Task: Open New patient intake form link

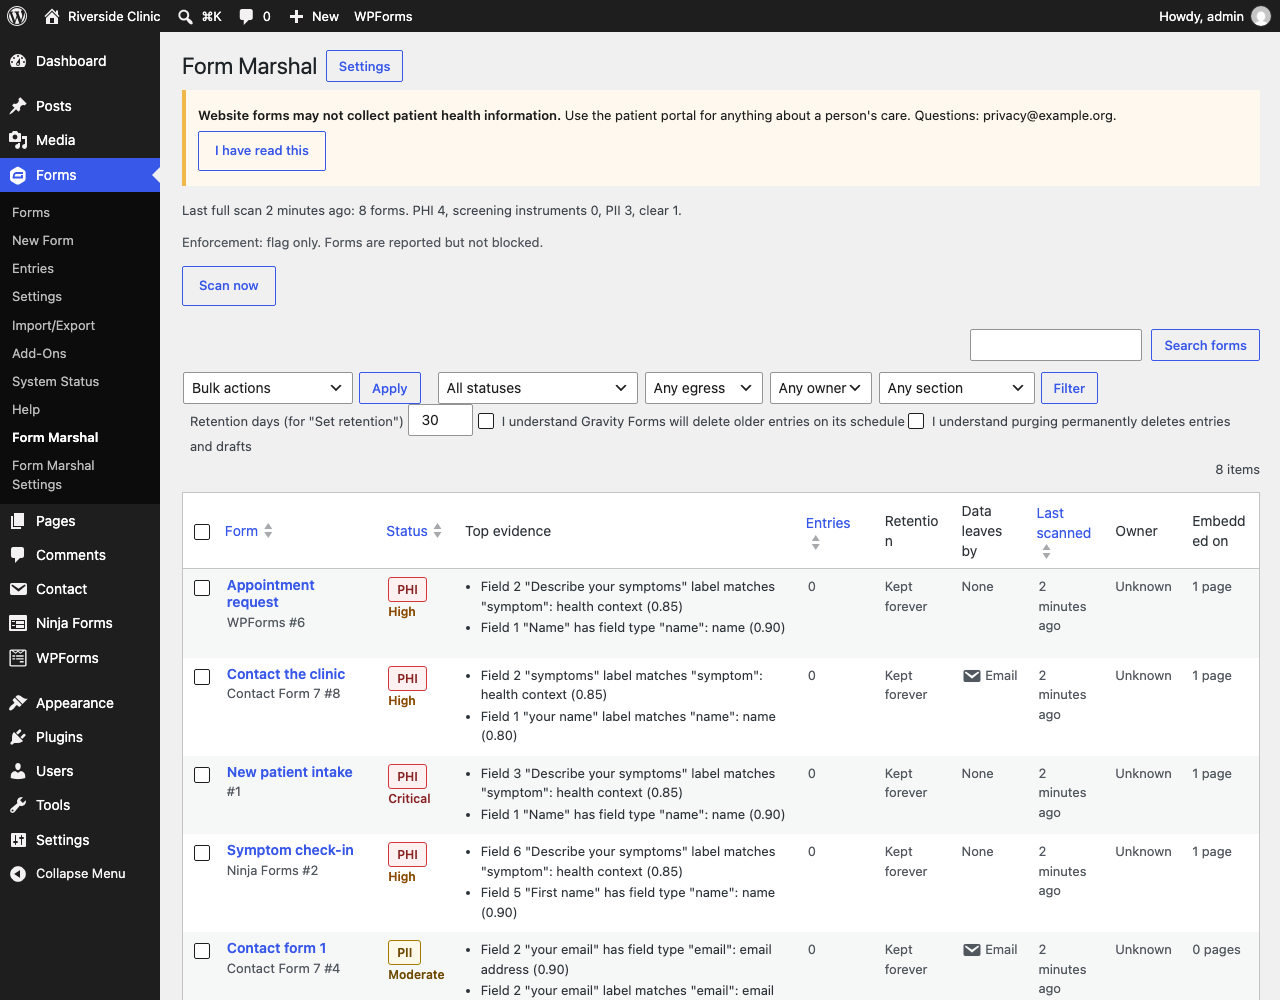Action: click(290, 772)
